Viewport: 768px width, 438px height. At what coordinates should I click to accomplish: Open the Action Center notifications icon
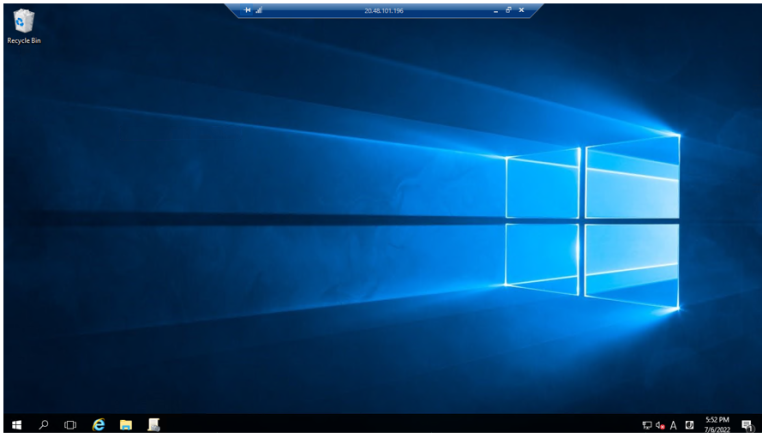tap(747, 425)
